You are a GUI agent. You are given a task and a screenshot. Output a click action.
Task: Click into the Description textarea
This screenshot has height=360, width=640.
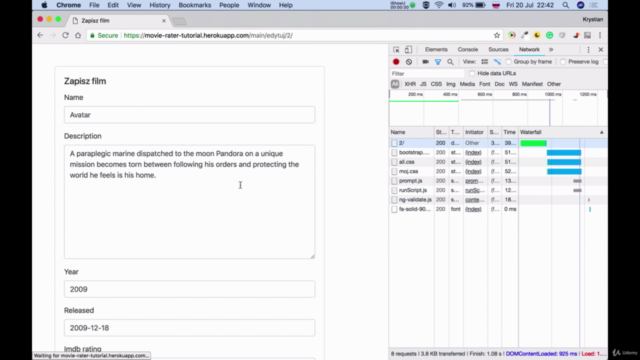tap(189, 202)
